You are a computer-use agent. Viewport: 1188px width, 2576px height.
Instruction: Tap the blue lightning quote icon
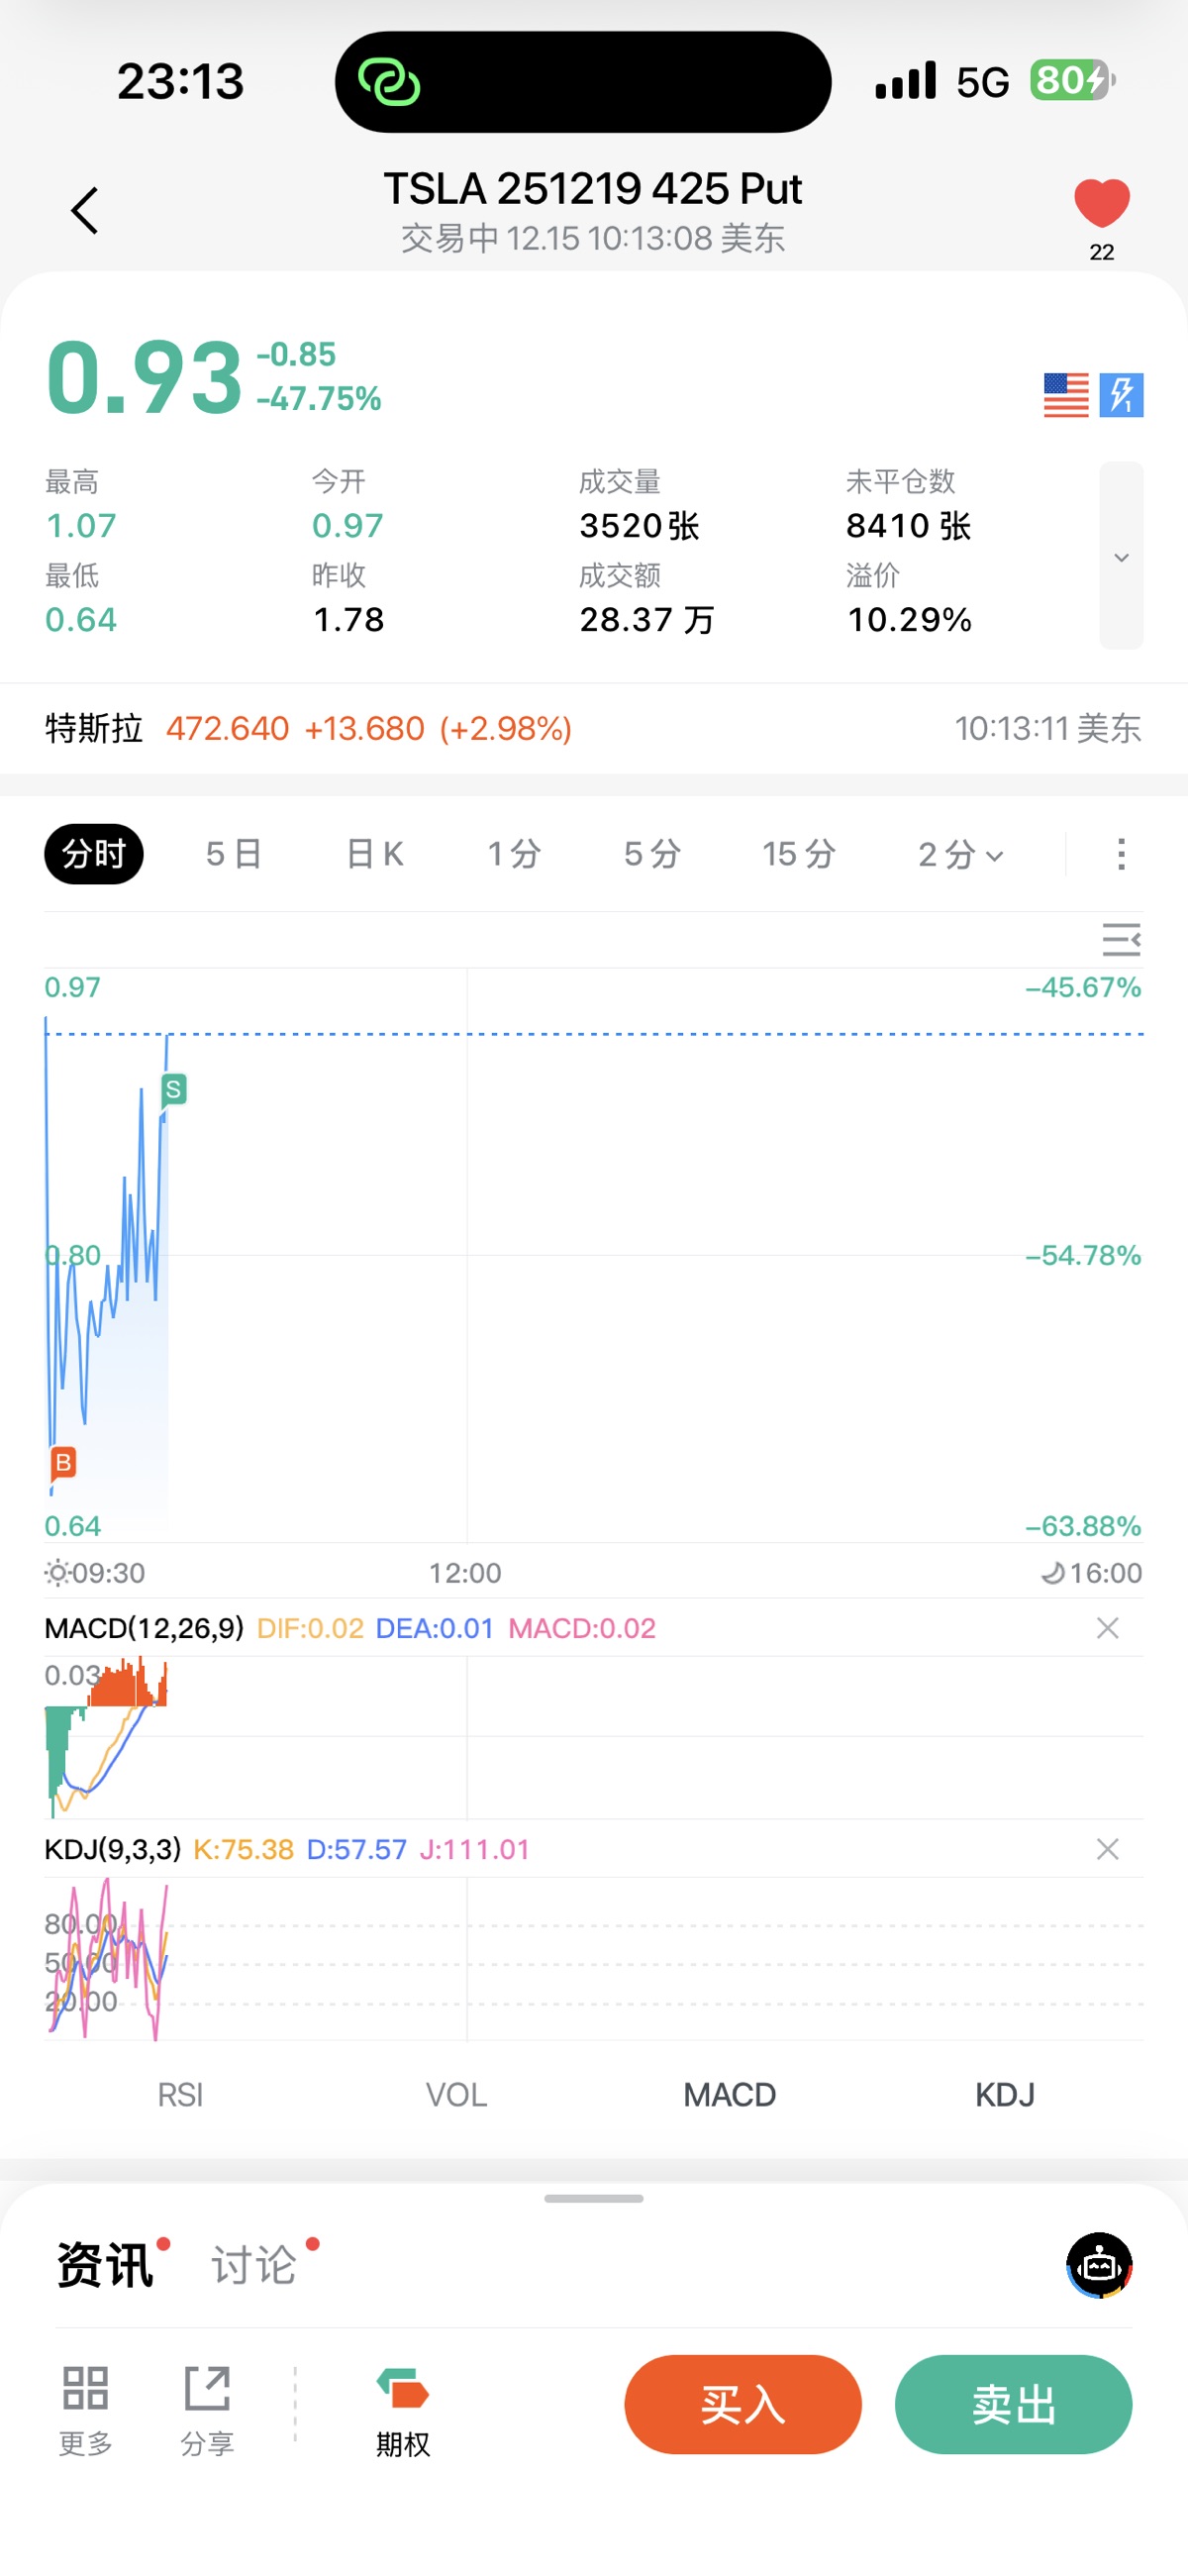(1121, 395)
